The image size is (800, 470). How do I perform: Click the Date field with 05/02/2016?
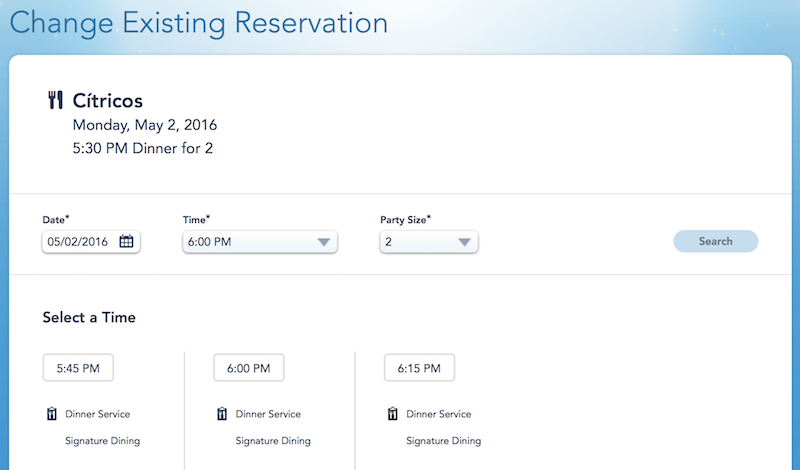pyautogui.click(x=91, y=242)
